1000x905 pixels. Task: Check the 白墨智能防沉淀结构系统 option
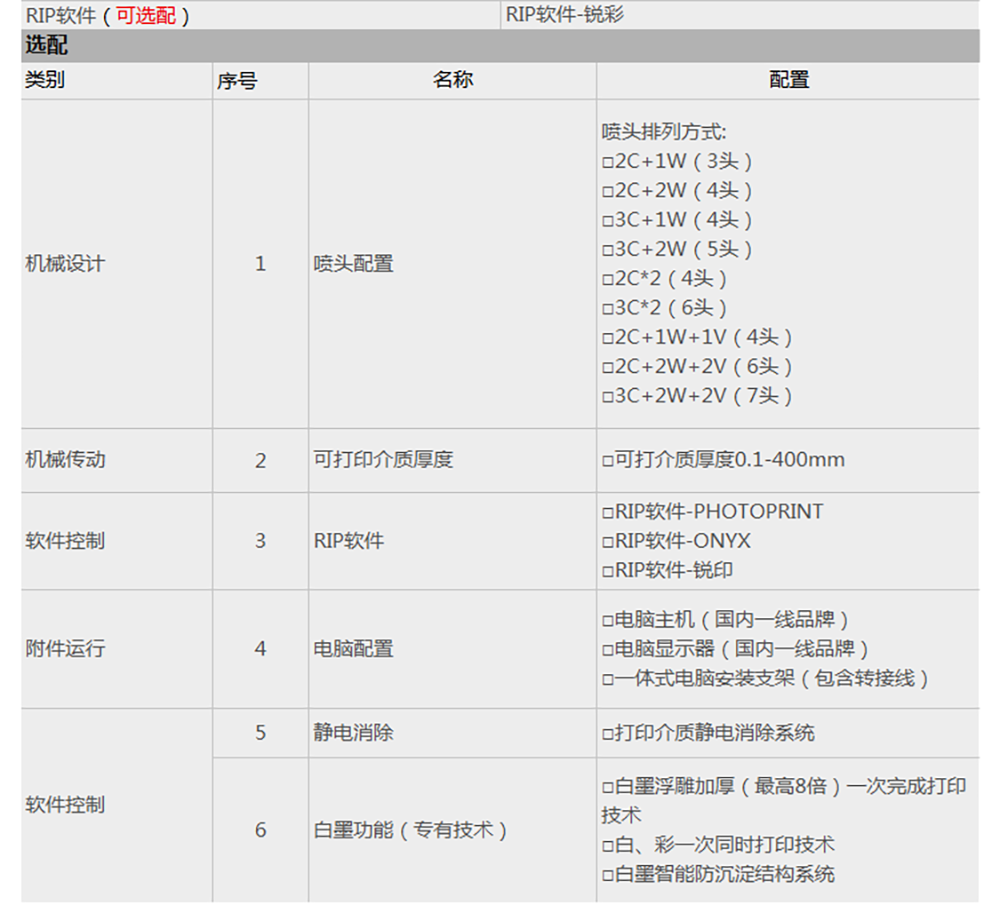607,875
